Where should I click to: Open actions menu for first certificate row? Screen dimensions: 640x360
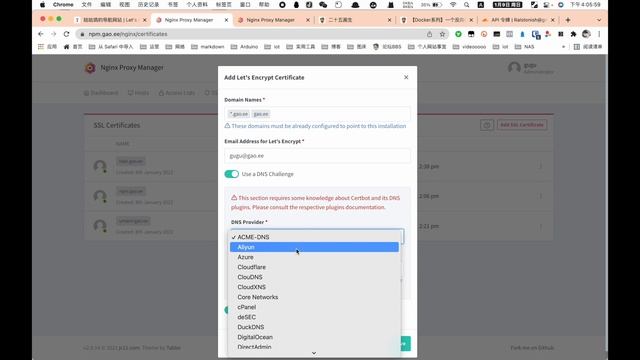[540, 166]
